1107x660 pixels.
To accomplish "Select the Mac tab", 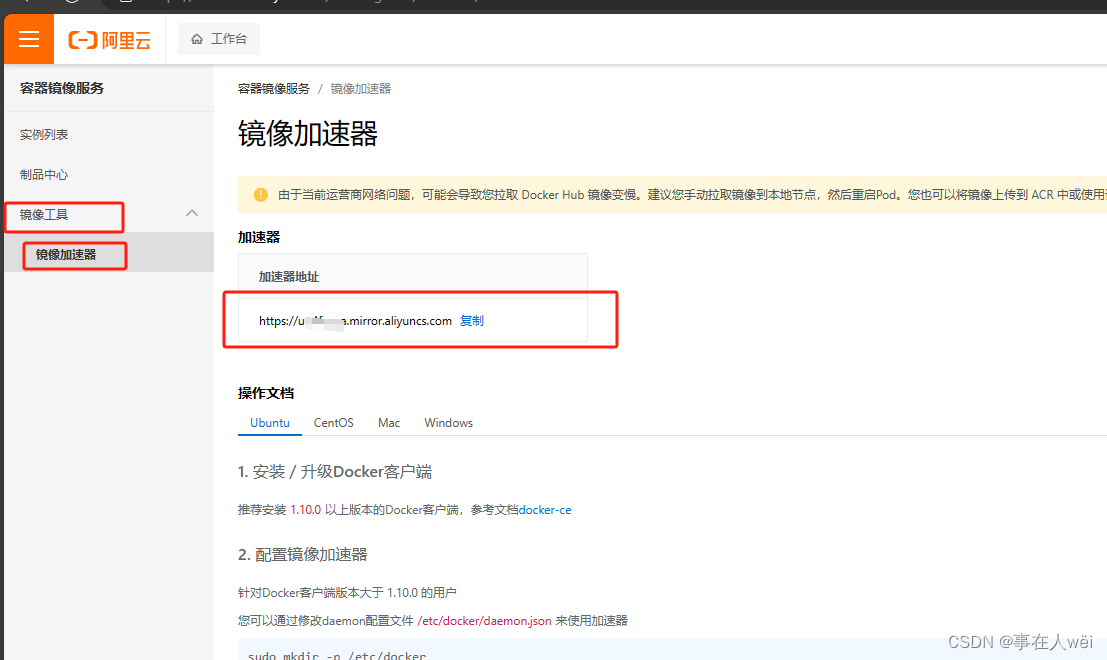I will pyautogui.click(x=388, y=422).
